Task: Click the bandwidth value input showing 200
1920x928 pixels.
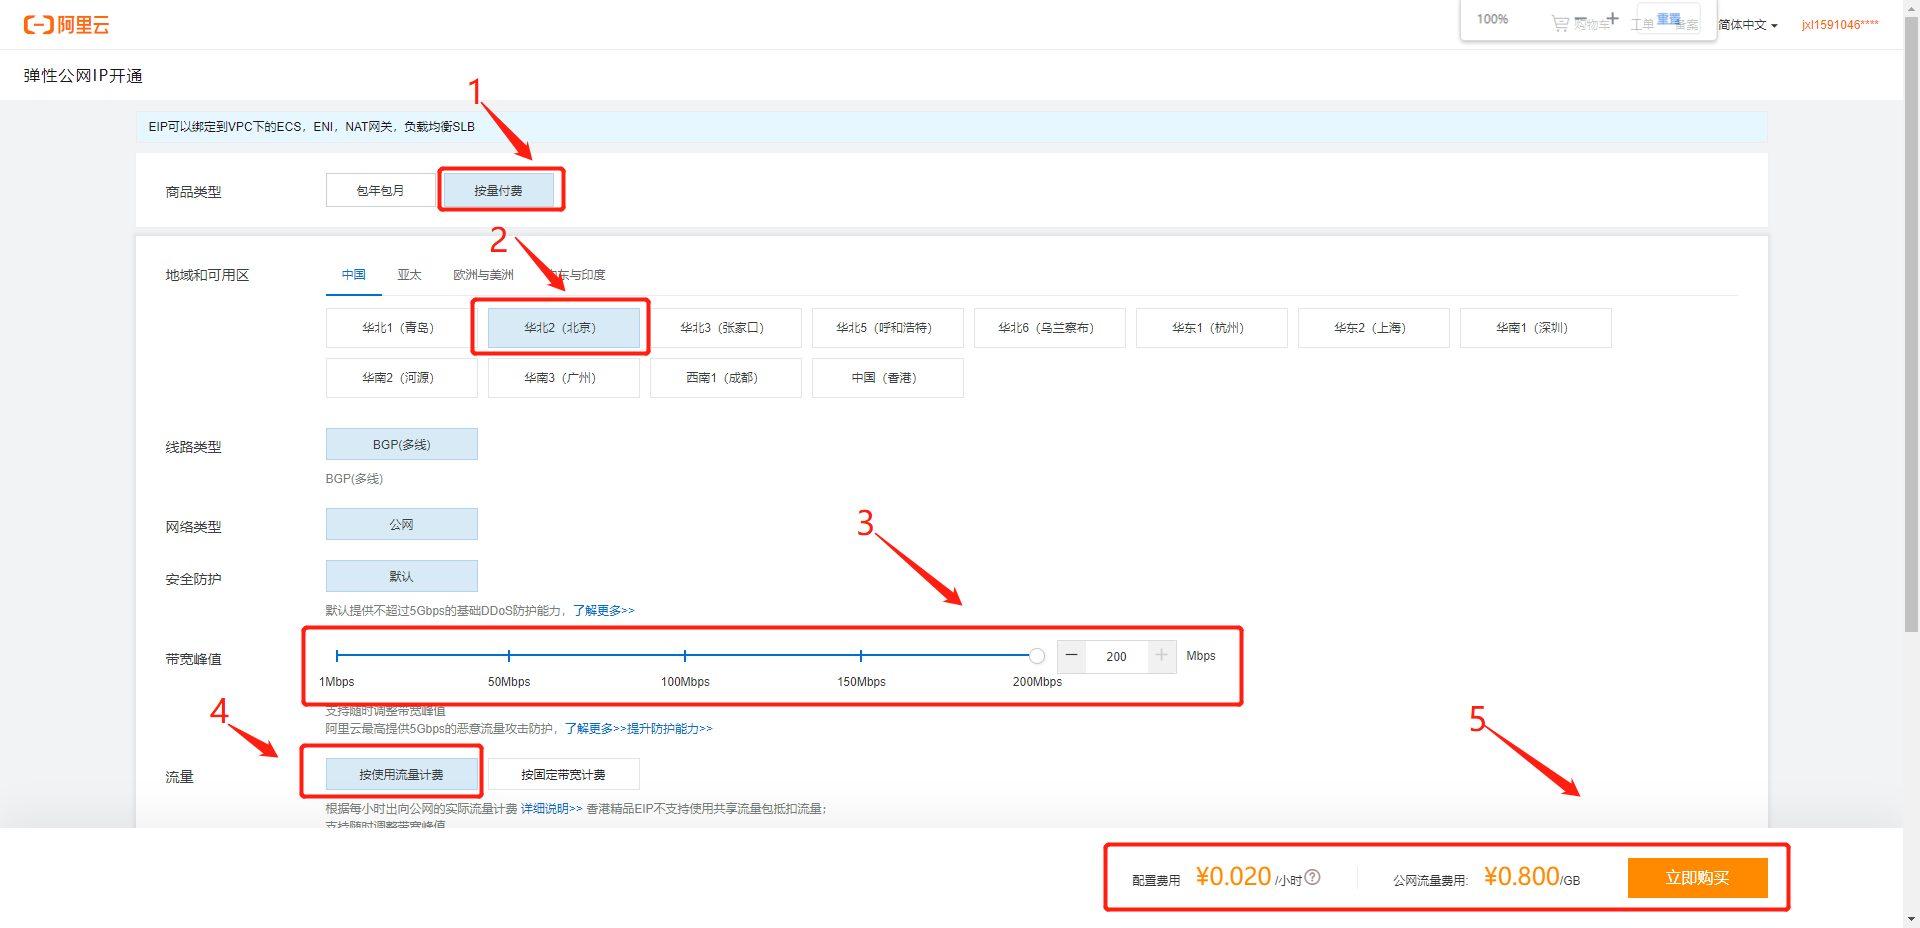Action: pyautogui.click(x=1116, y=657)
